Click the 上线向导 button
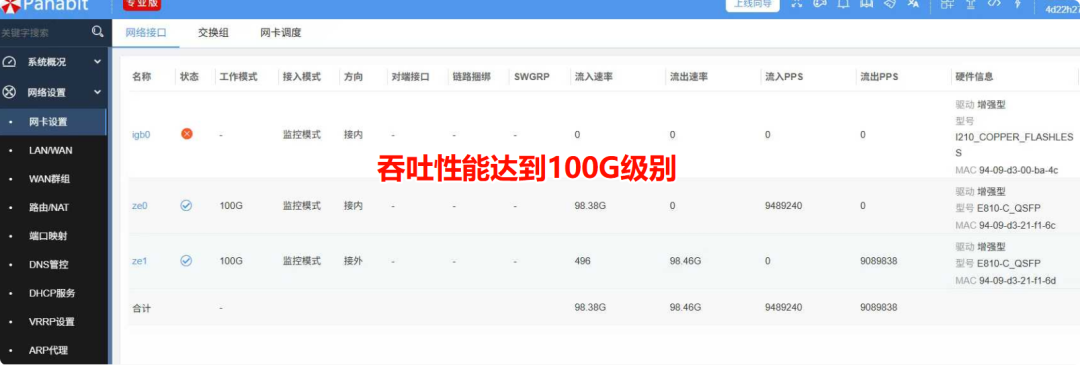The height and width of the screenshot is (365, 1080). point(752,5)
